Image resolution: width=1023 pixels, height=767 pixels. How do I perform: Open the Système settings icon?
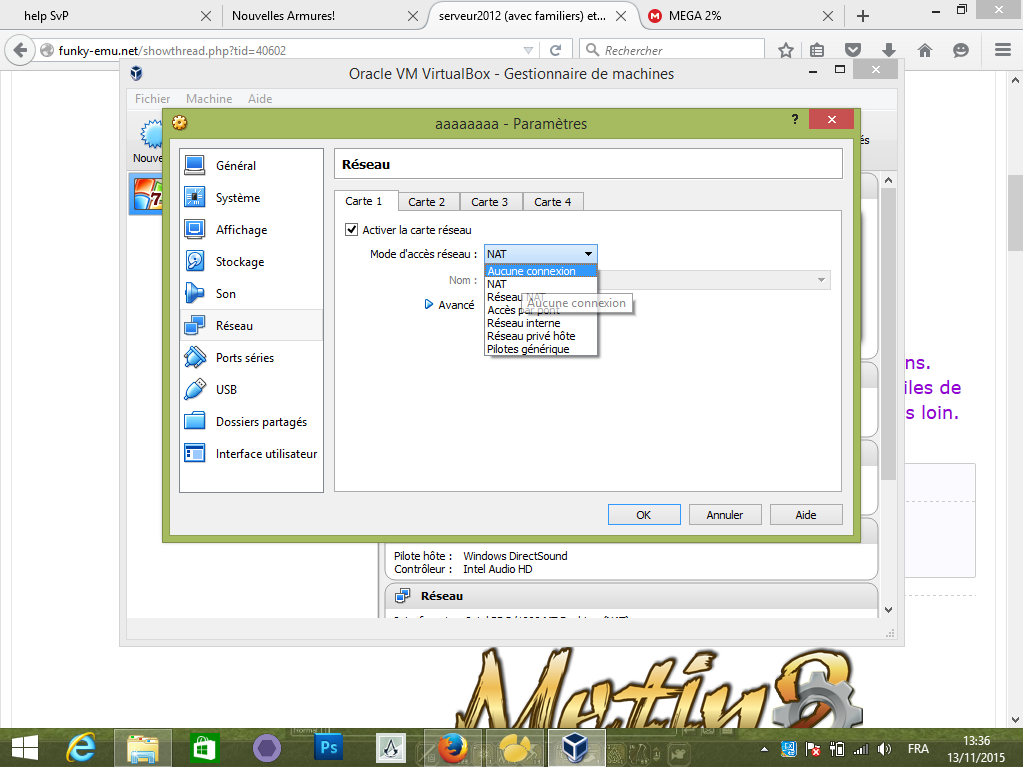(194, 197)
